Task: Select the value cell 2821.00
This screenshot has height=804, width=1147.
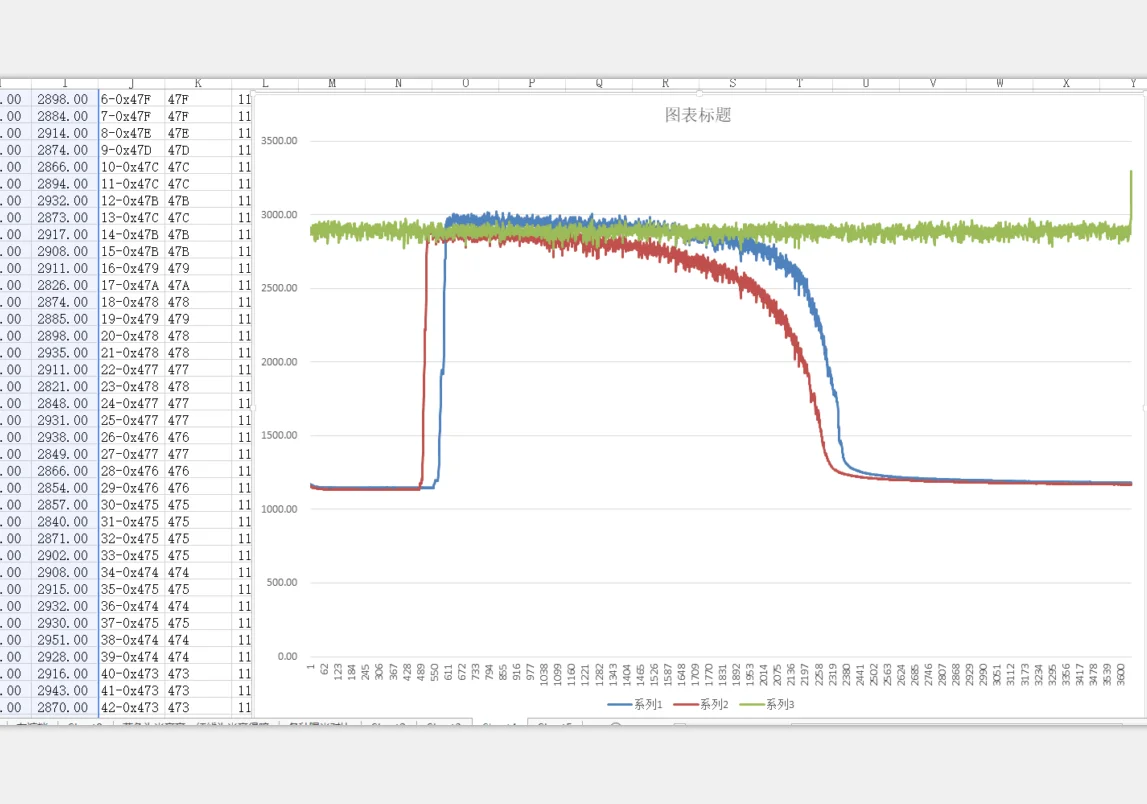Action: (x=64, y=386)
